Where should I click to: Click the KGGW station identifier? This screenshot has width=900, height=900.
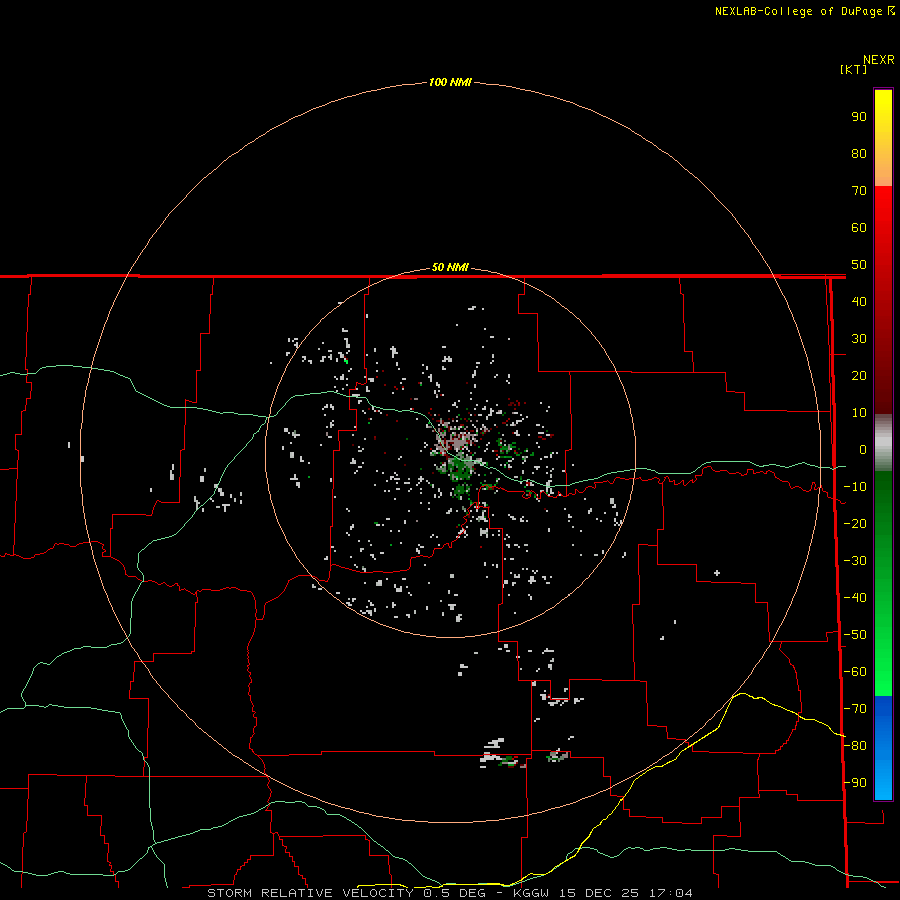pos(531,893)
